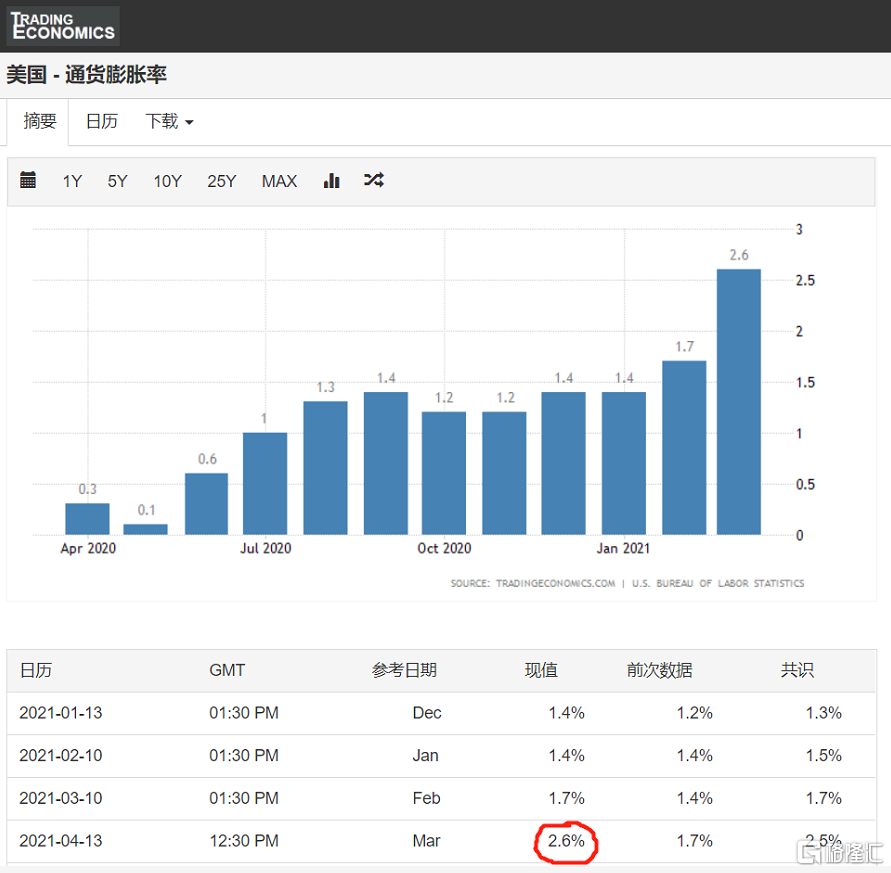Viewport: 891px width, 873px height.
Task: Click the 1.7 bar in chart
Action: pos(684,447)
